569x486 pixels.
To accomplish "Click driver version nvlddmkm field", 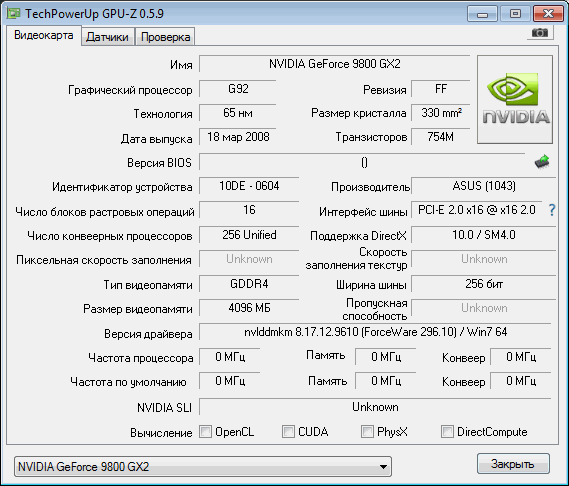I will click(375, 332).
